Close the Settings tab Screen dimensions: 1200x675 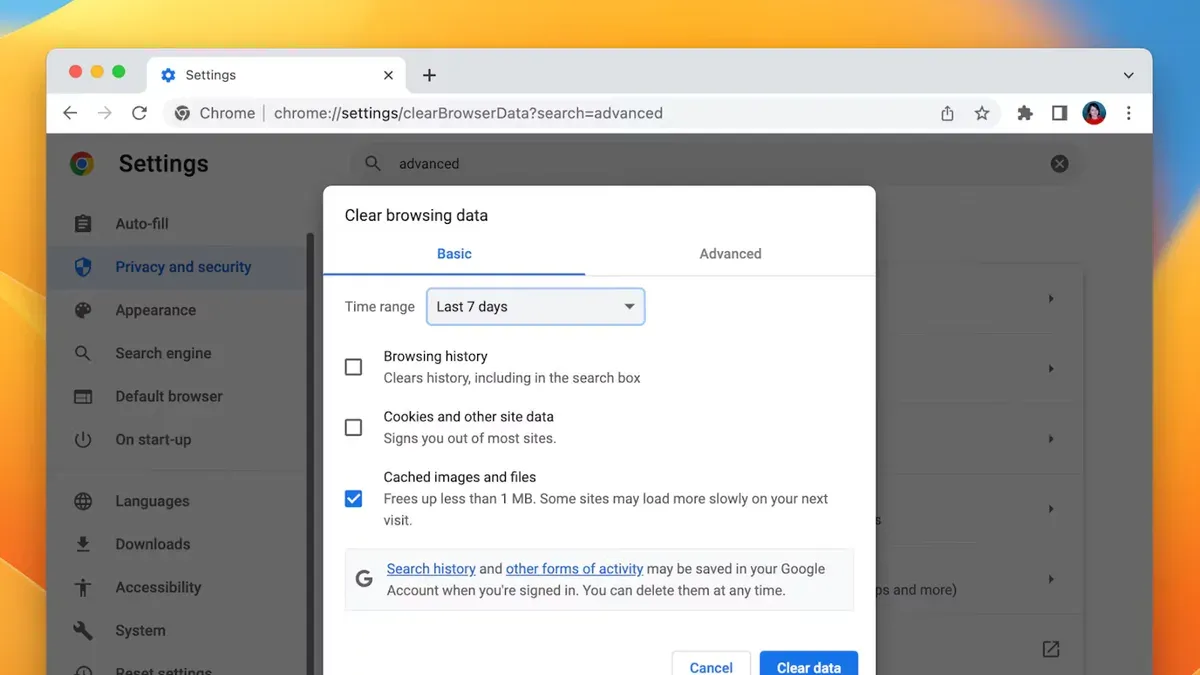point(388,75)
